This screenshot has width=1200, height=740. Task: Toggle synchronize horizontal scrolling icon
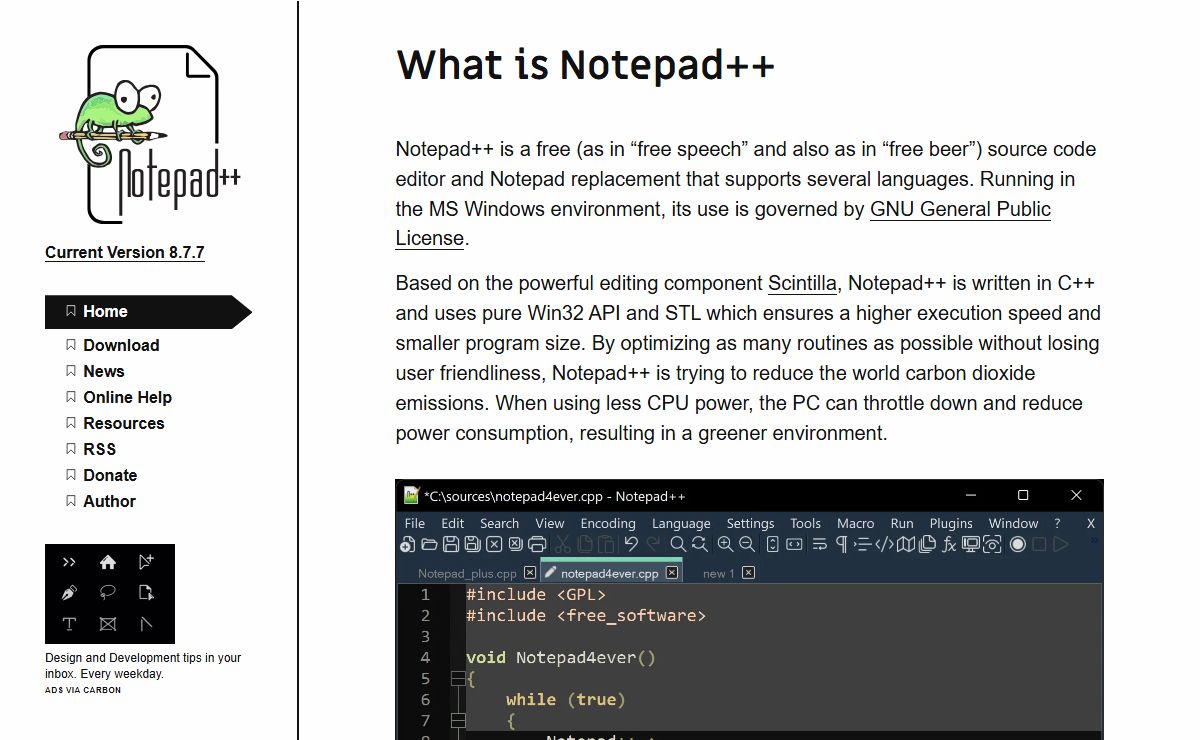coord(794,544)
